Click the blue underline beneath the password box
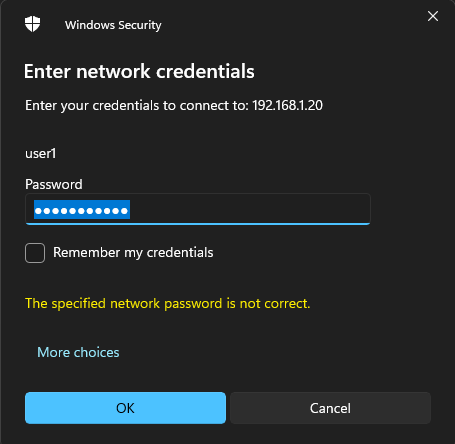 coord(198,224)
